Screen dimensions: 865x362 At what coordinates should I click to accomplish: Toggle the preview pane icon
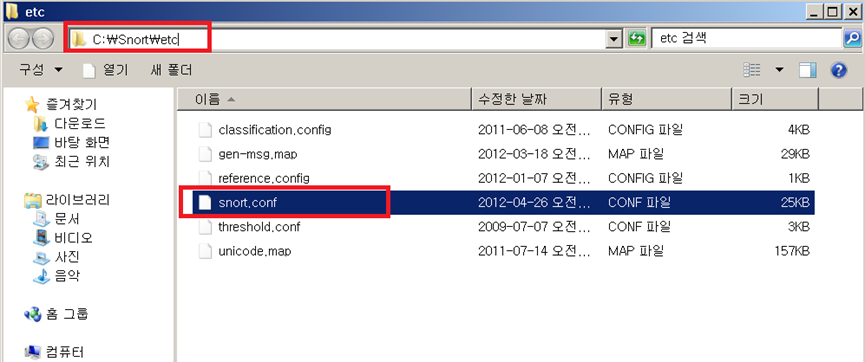808,70
